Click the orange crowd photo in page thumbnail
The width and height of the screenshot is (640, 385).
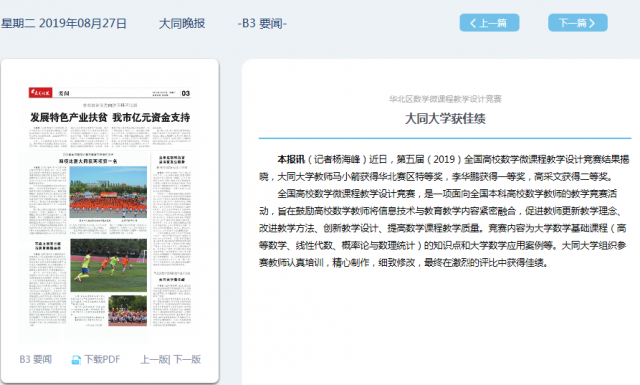[x=108, y=192]
